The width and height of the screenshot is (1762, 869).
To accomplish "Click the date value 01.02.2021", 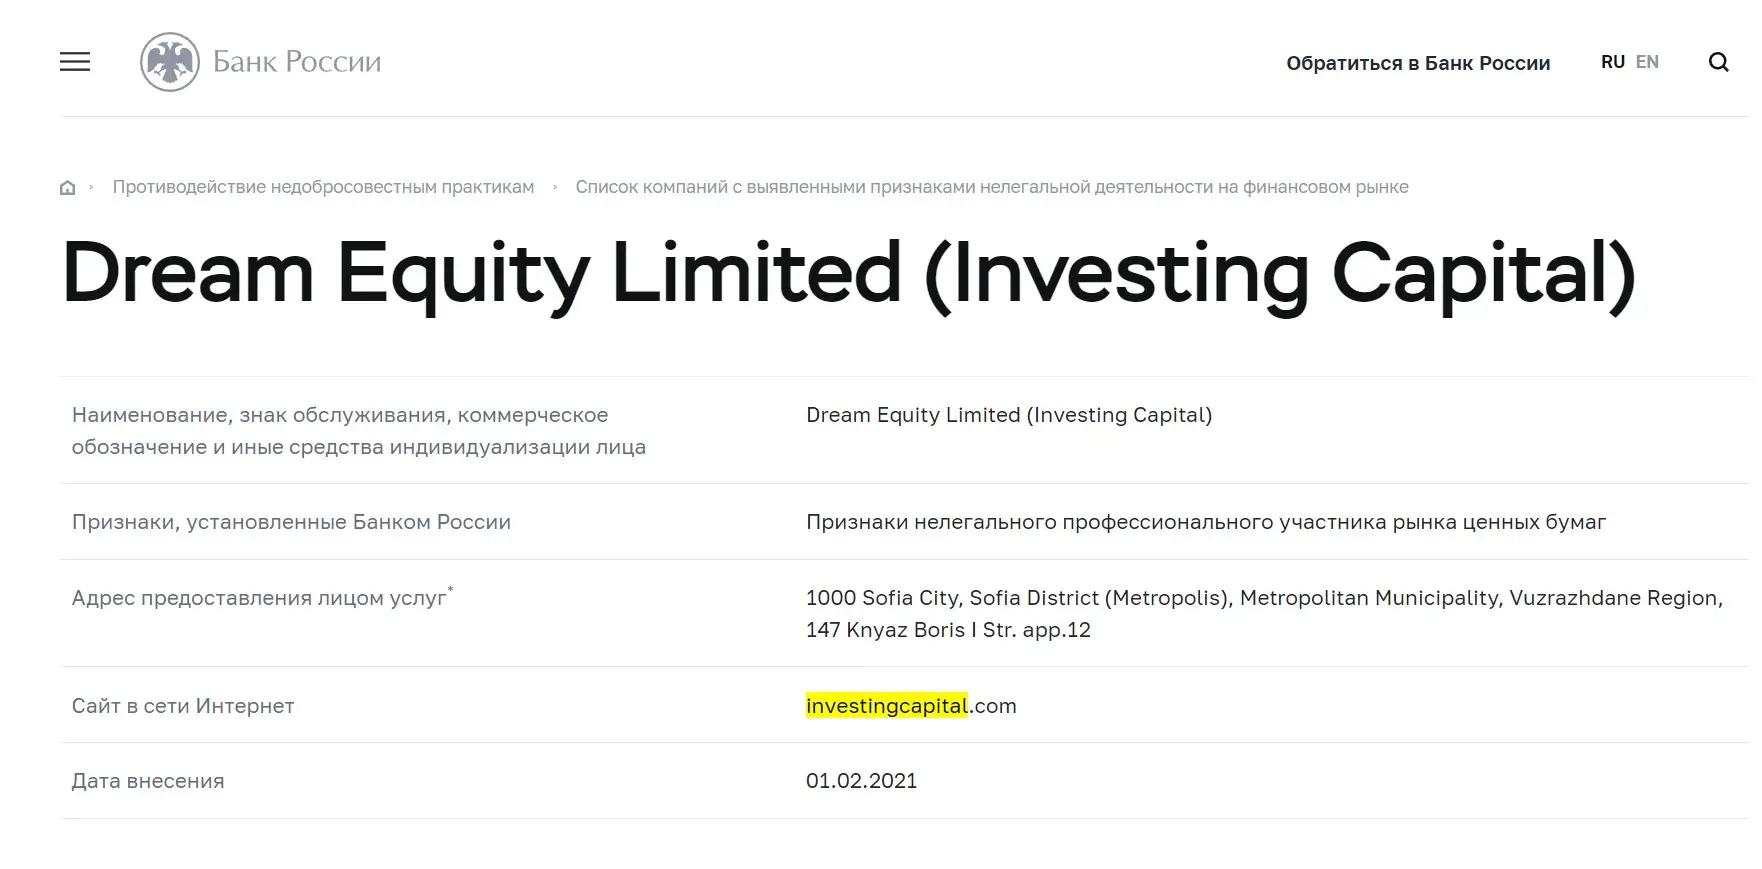I will [862, 780].
